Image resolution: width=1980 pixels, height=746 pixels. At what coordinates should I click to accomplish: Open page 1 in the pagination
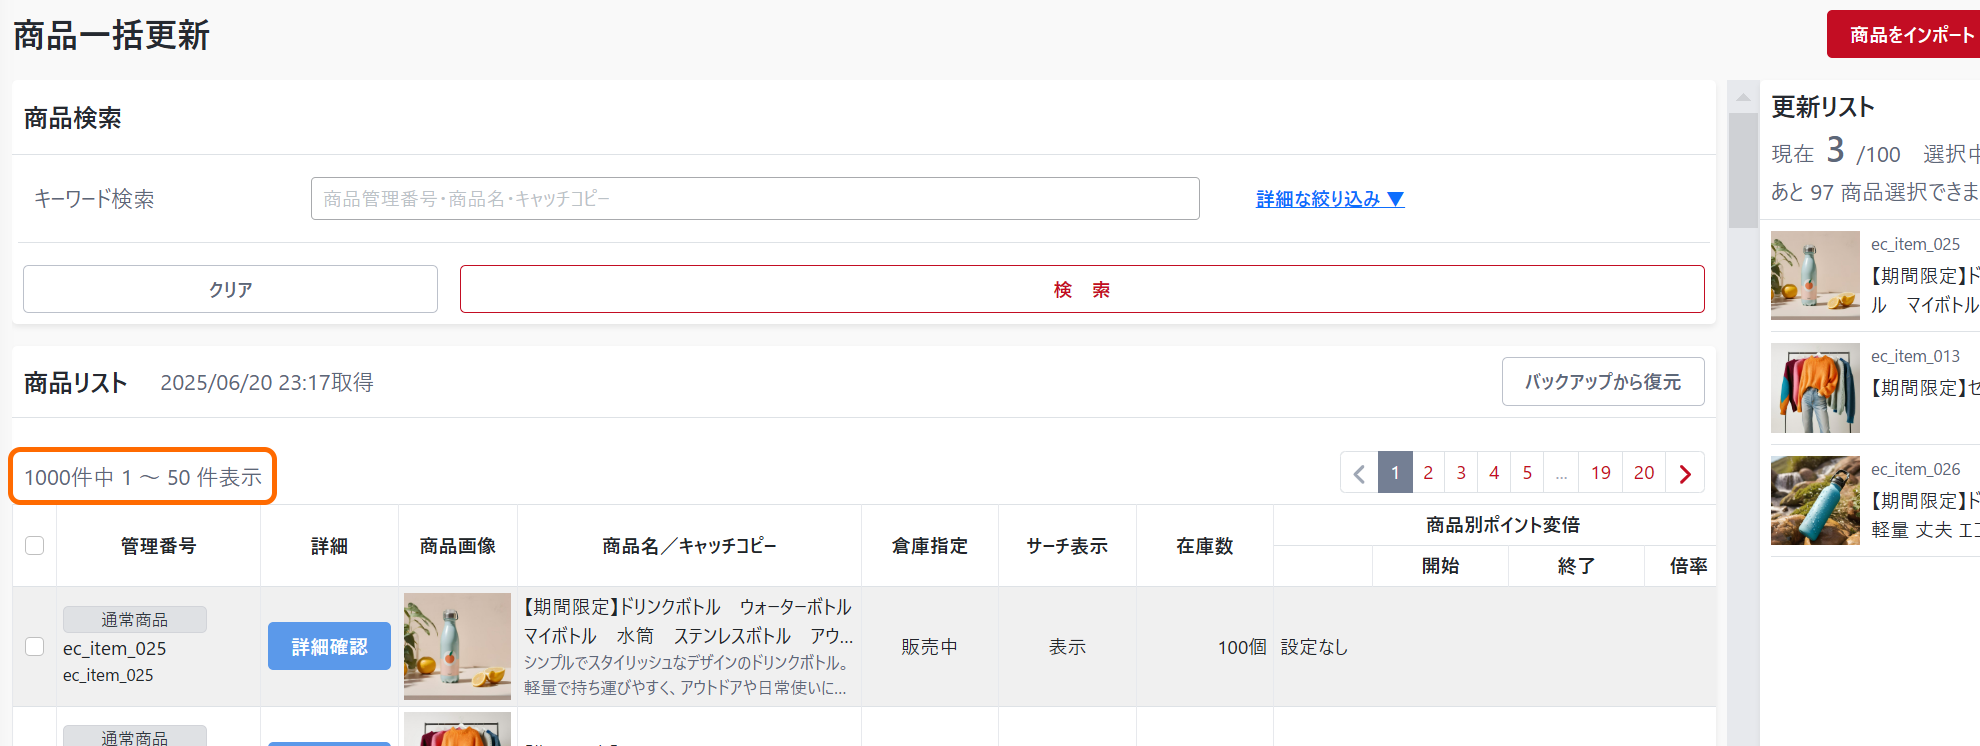(x=1395, y=473)
